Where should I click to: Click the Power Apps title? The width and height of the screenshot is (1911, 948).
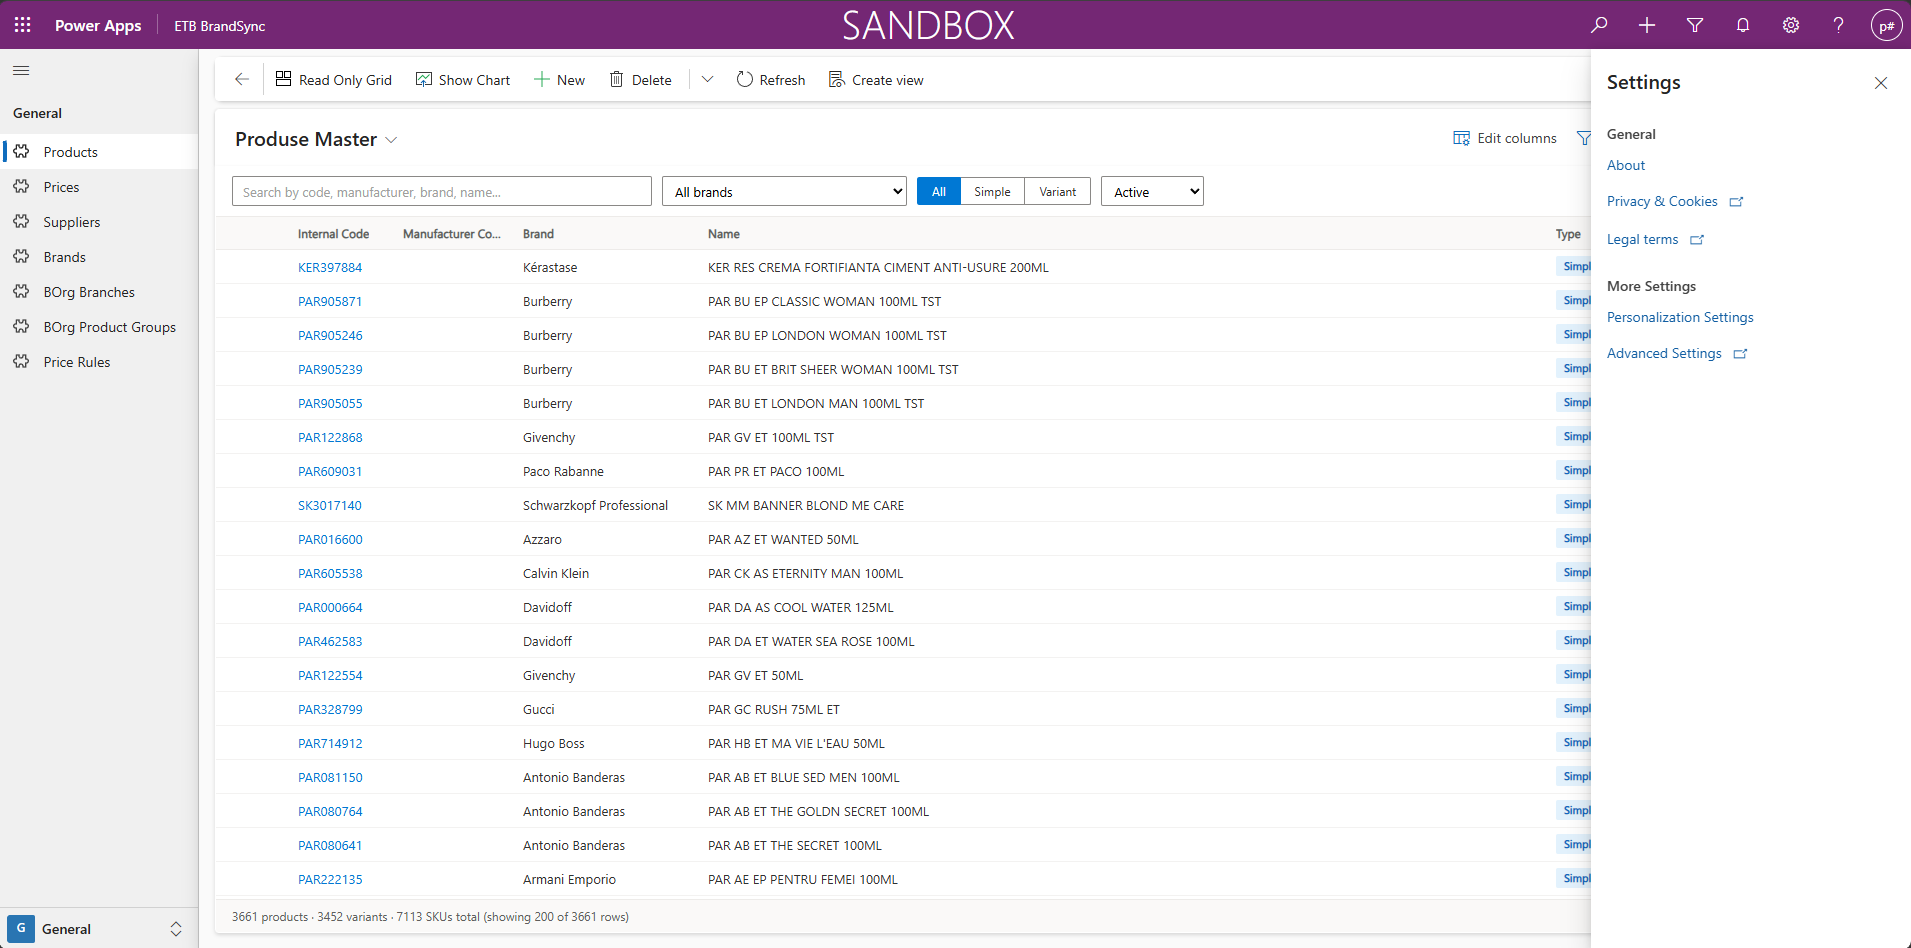coord(98,25)
